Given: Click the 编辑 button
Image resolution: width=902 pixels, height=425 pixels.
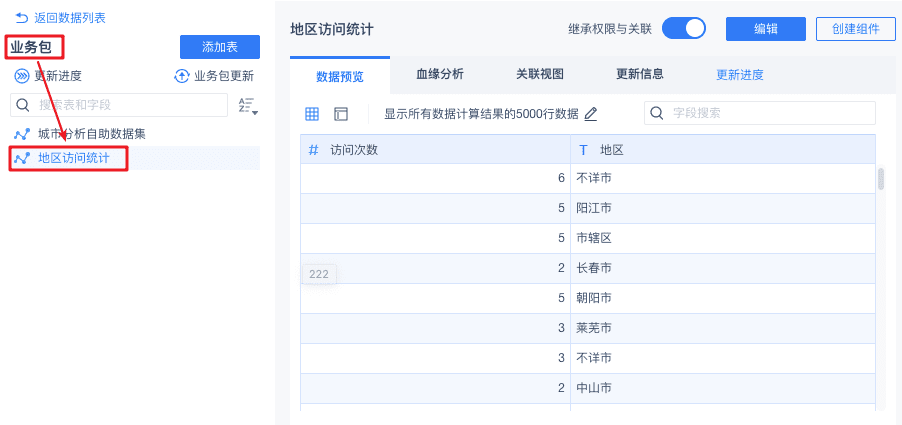Looking at the screenshot, I should pos(766,29).
